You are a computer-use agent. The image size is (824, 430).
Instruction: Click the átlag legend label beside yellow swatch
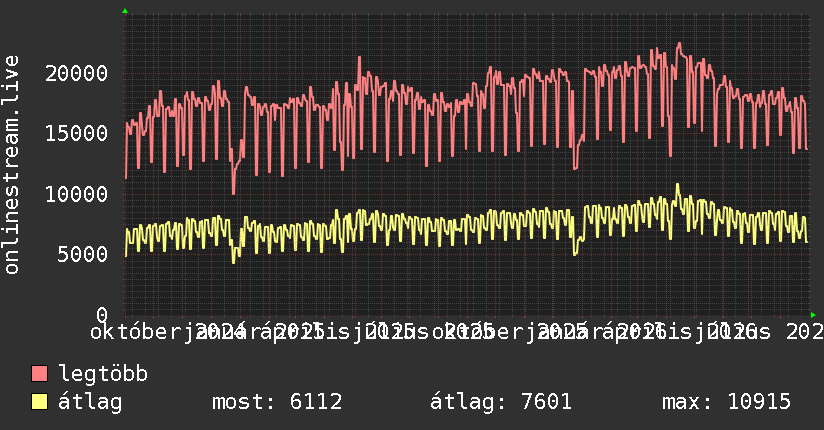pos(90,402)
